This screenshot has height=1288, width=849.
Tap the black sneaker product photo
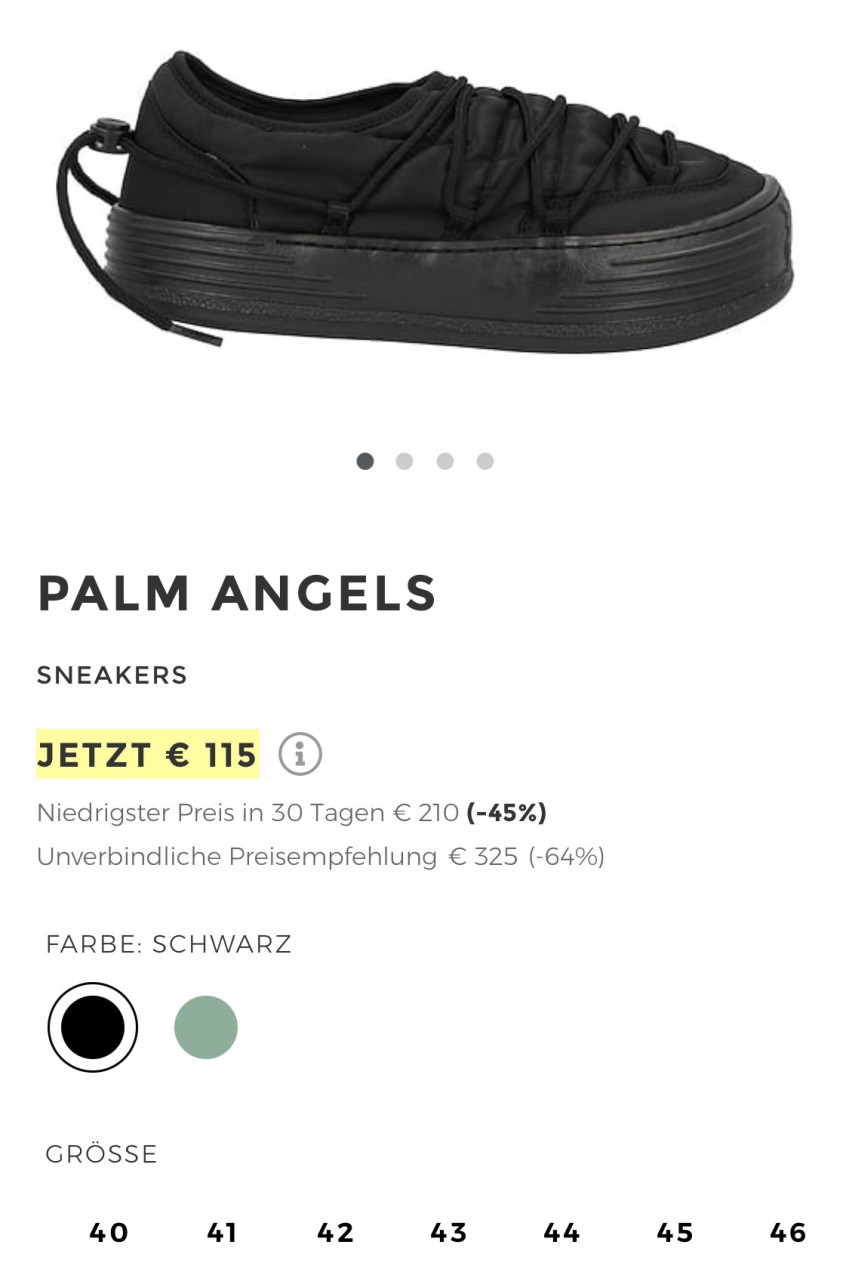point(424,203)
